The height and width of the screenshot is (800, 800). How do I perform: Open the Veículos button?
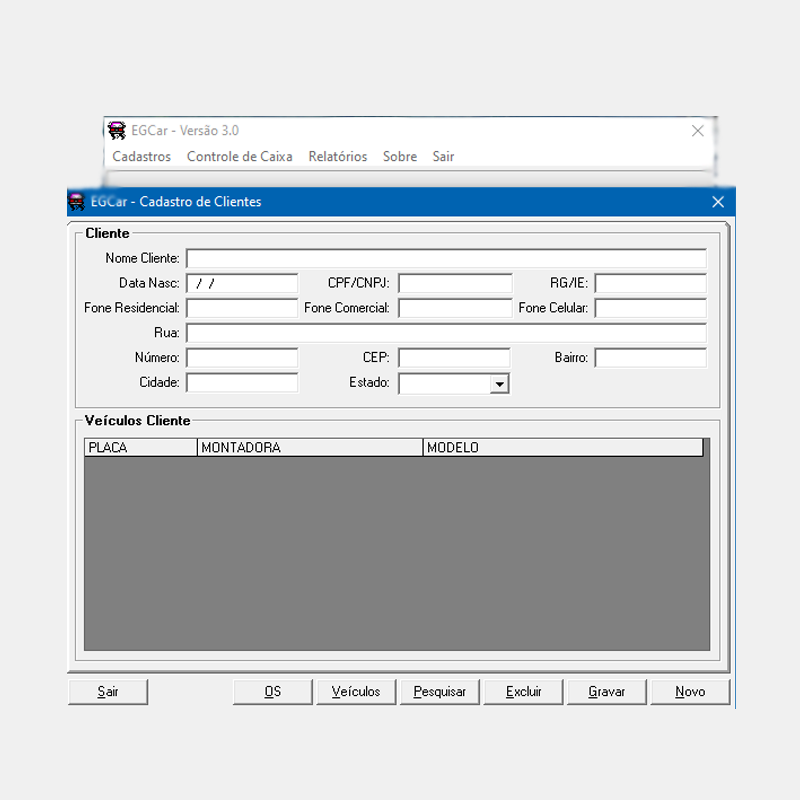[x=356, y=692]
